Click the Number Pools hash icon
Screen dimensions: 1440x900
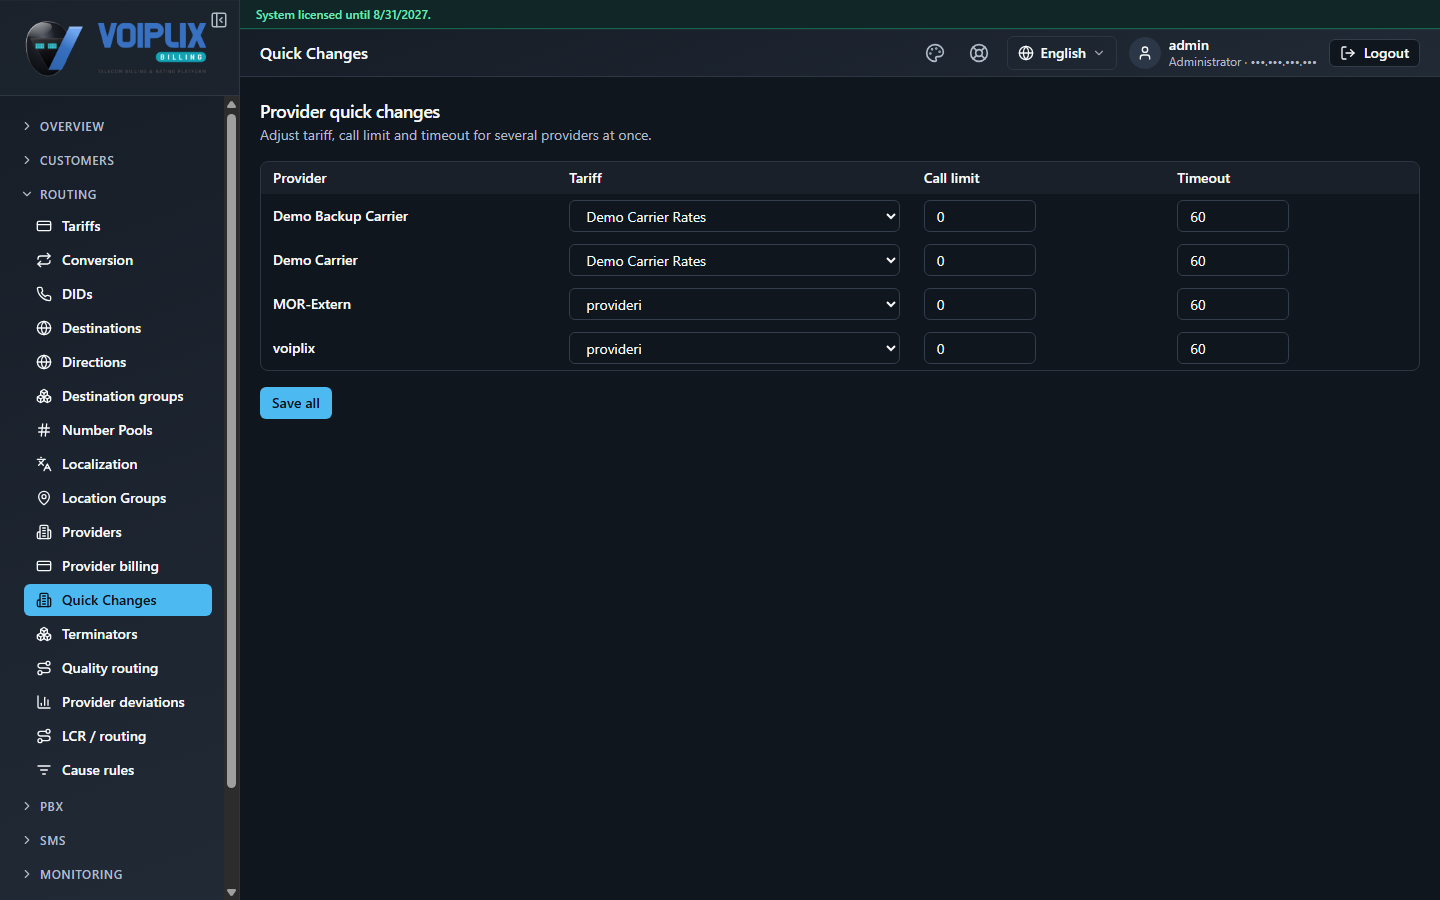click(x=44, y=430)
